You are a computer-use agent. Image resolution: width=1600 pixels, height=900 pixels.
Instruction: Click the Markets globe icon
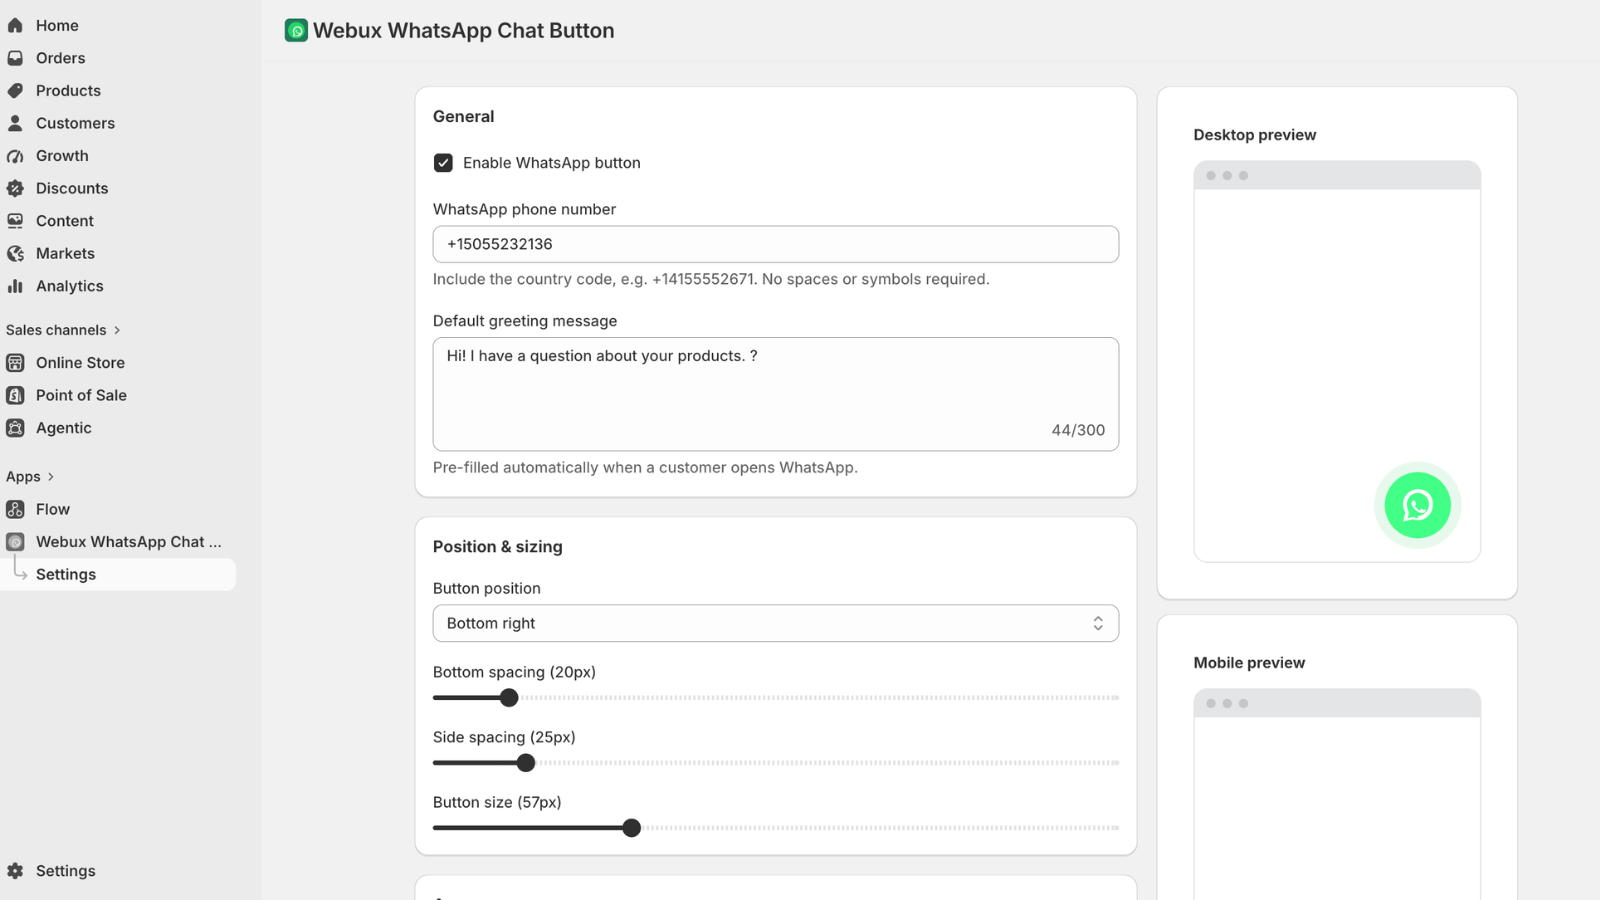[15, 254]
